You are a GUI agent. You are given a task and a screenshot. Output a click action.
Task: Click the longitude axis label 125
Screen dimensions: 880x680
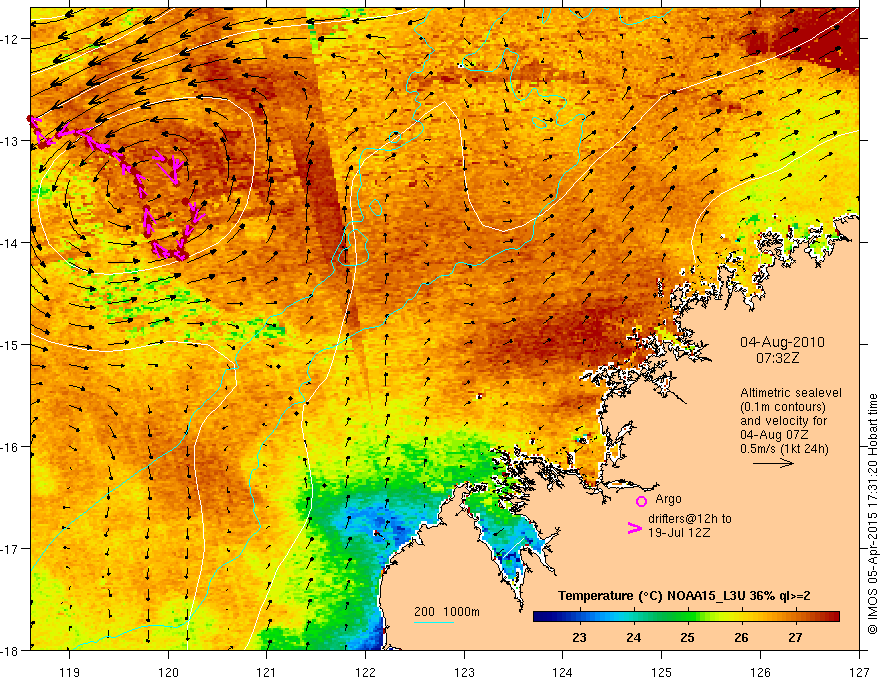[662, 672]
